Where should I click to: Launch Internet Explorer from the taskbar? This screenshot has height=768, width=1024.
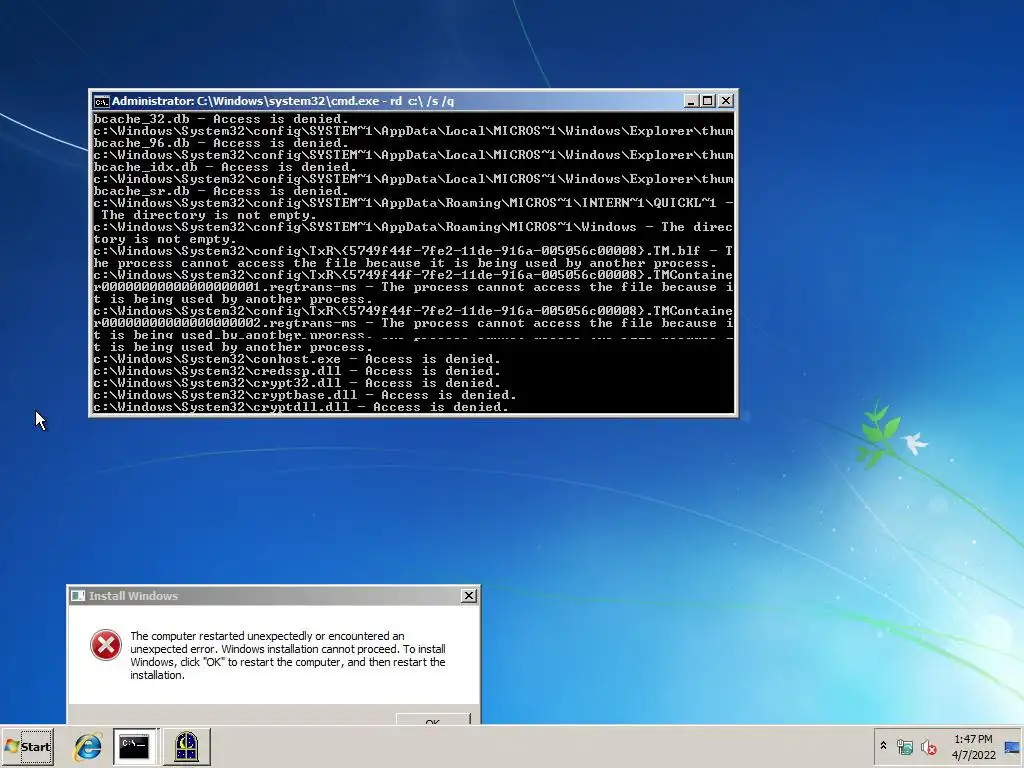tap(88, 746)
